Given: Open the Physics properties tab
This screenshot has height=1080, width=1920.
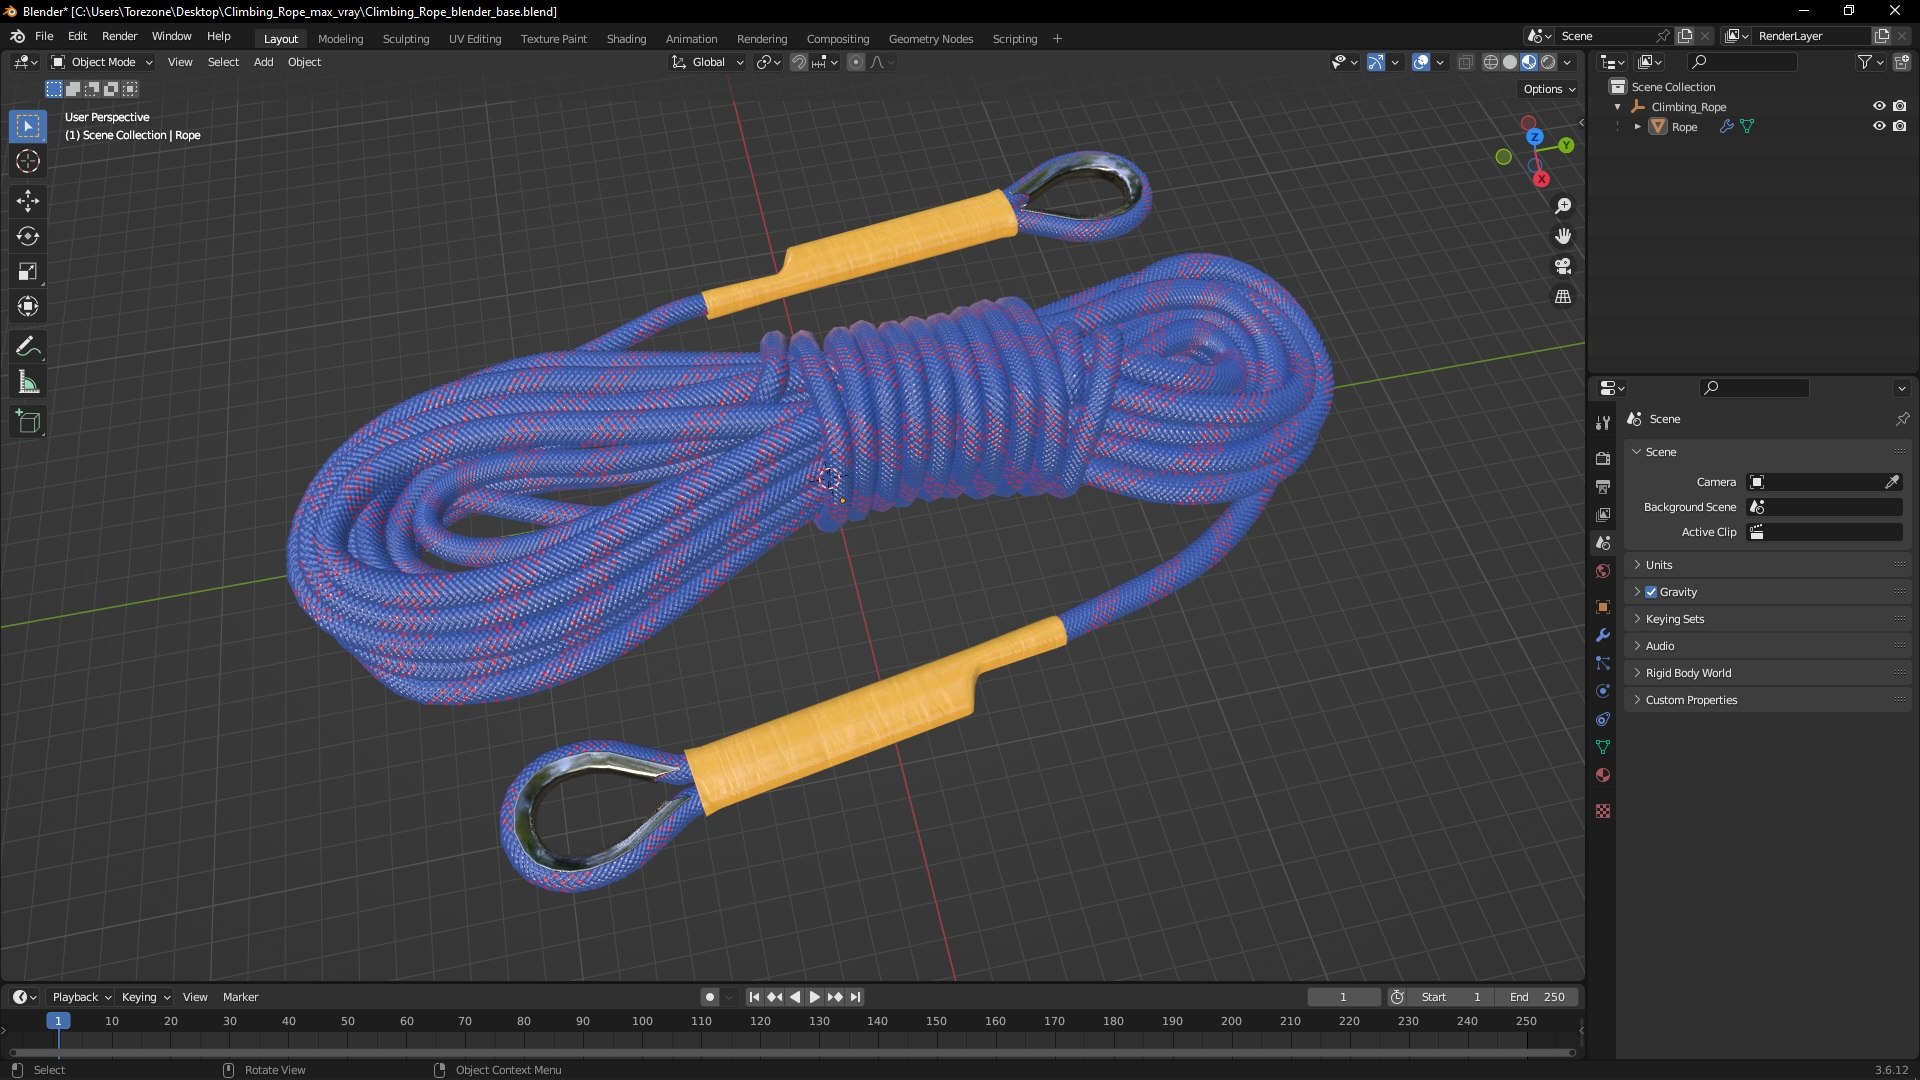Looking at the screenshot, I should coord(1603,691).
